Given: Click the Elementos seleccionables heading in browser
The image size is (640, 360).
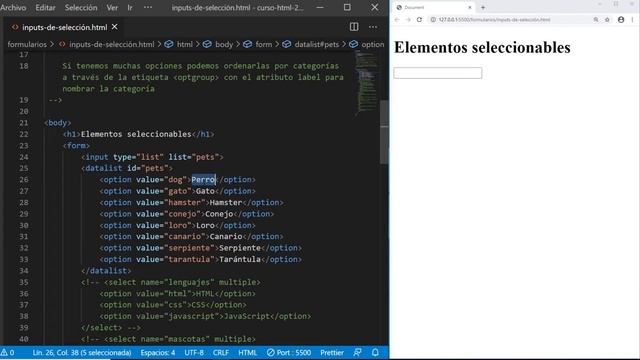Looking at the screenshot, I should [x=482, y=47].
